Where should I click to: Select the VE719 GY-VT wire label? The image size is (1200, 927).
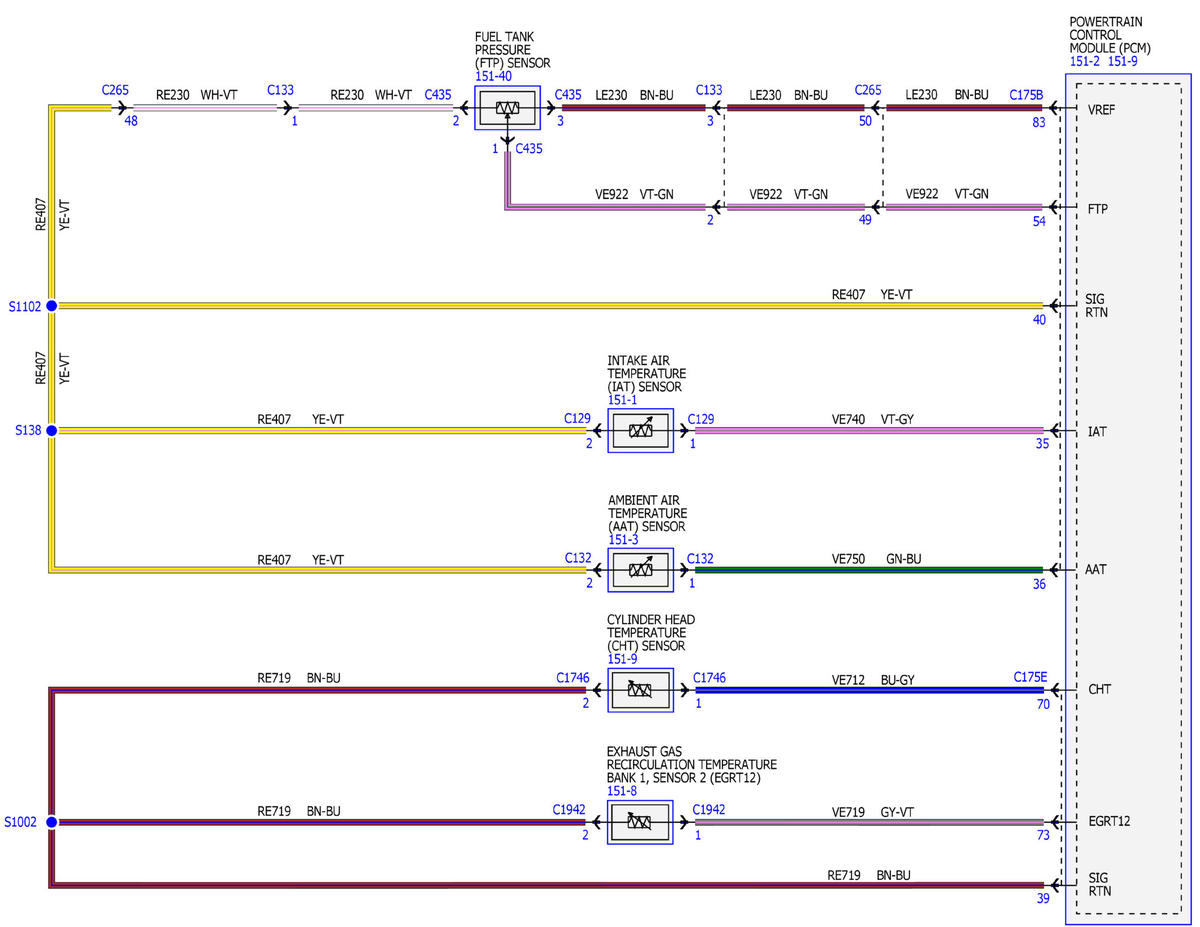(873, 812)
